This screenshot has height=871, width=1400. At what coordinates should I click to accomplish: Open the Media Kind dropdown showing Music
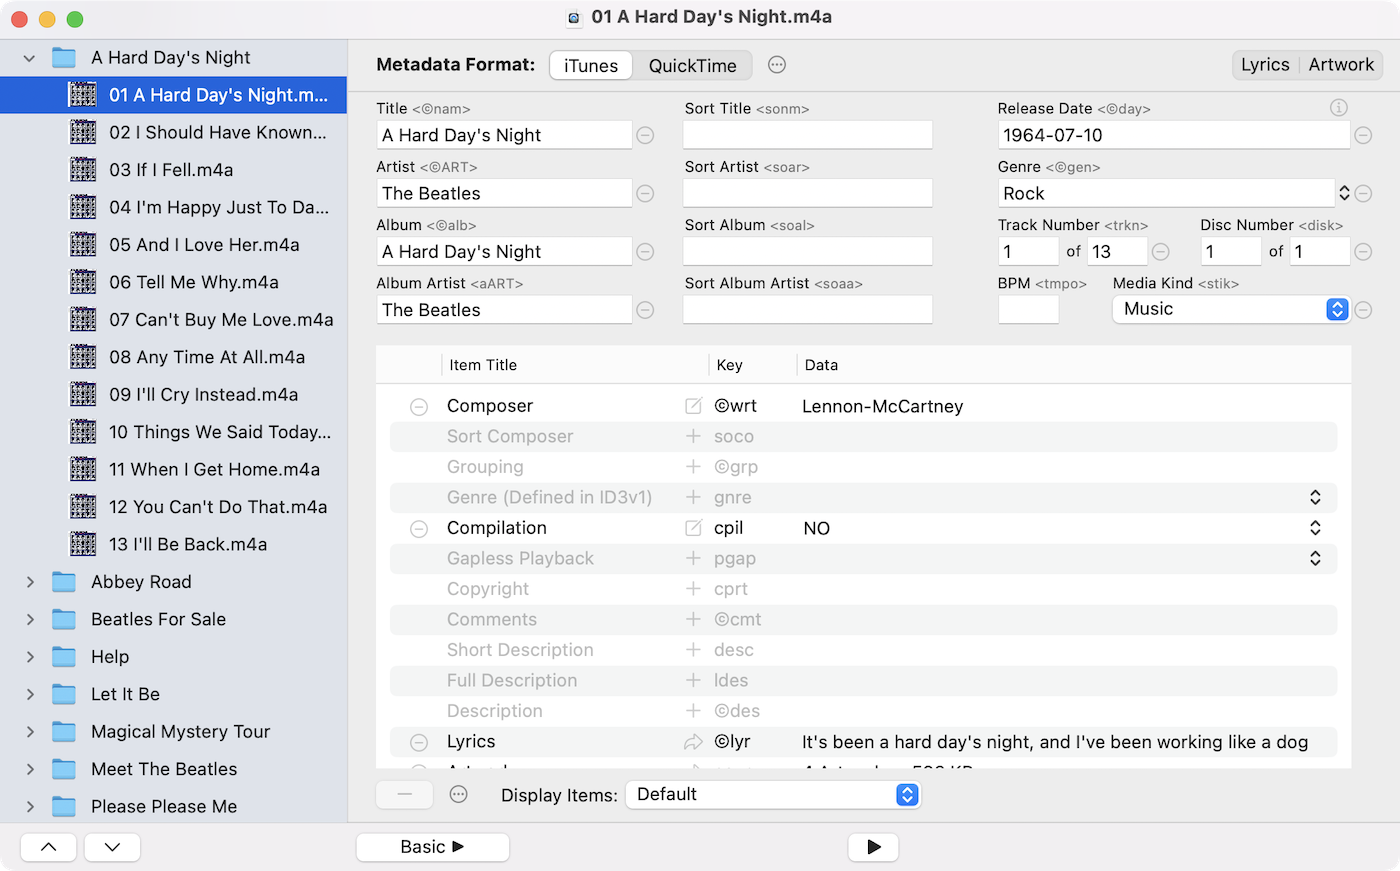1231,310
